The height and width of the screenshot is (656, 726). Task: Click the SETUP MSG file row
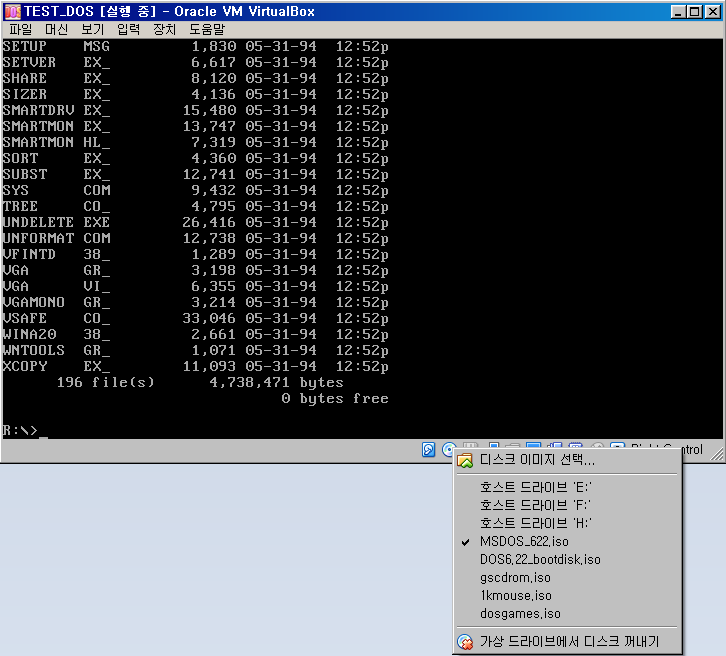point(195,46)
